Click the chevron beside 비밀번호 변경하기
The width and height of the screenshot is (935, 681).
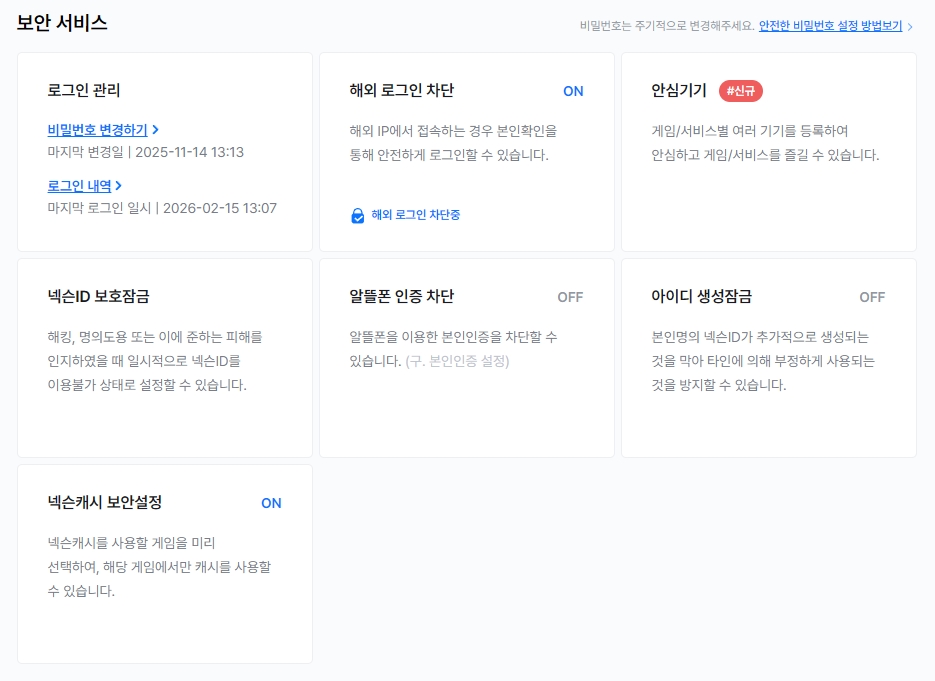pos(156,130)
